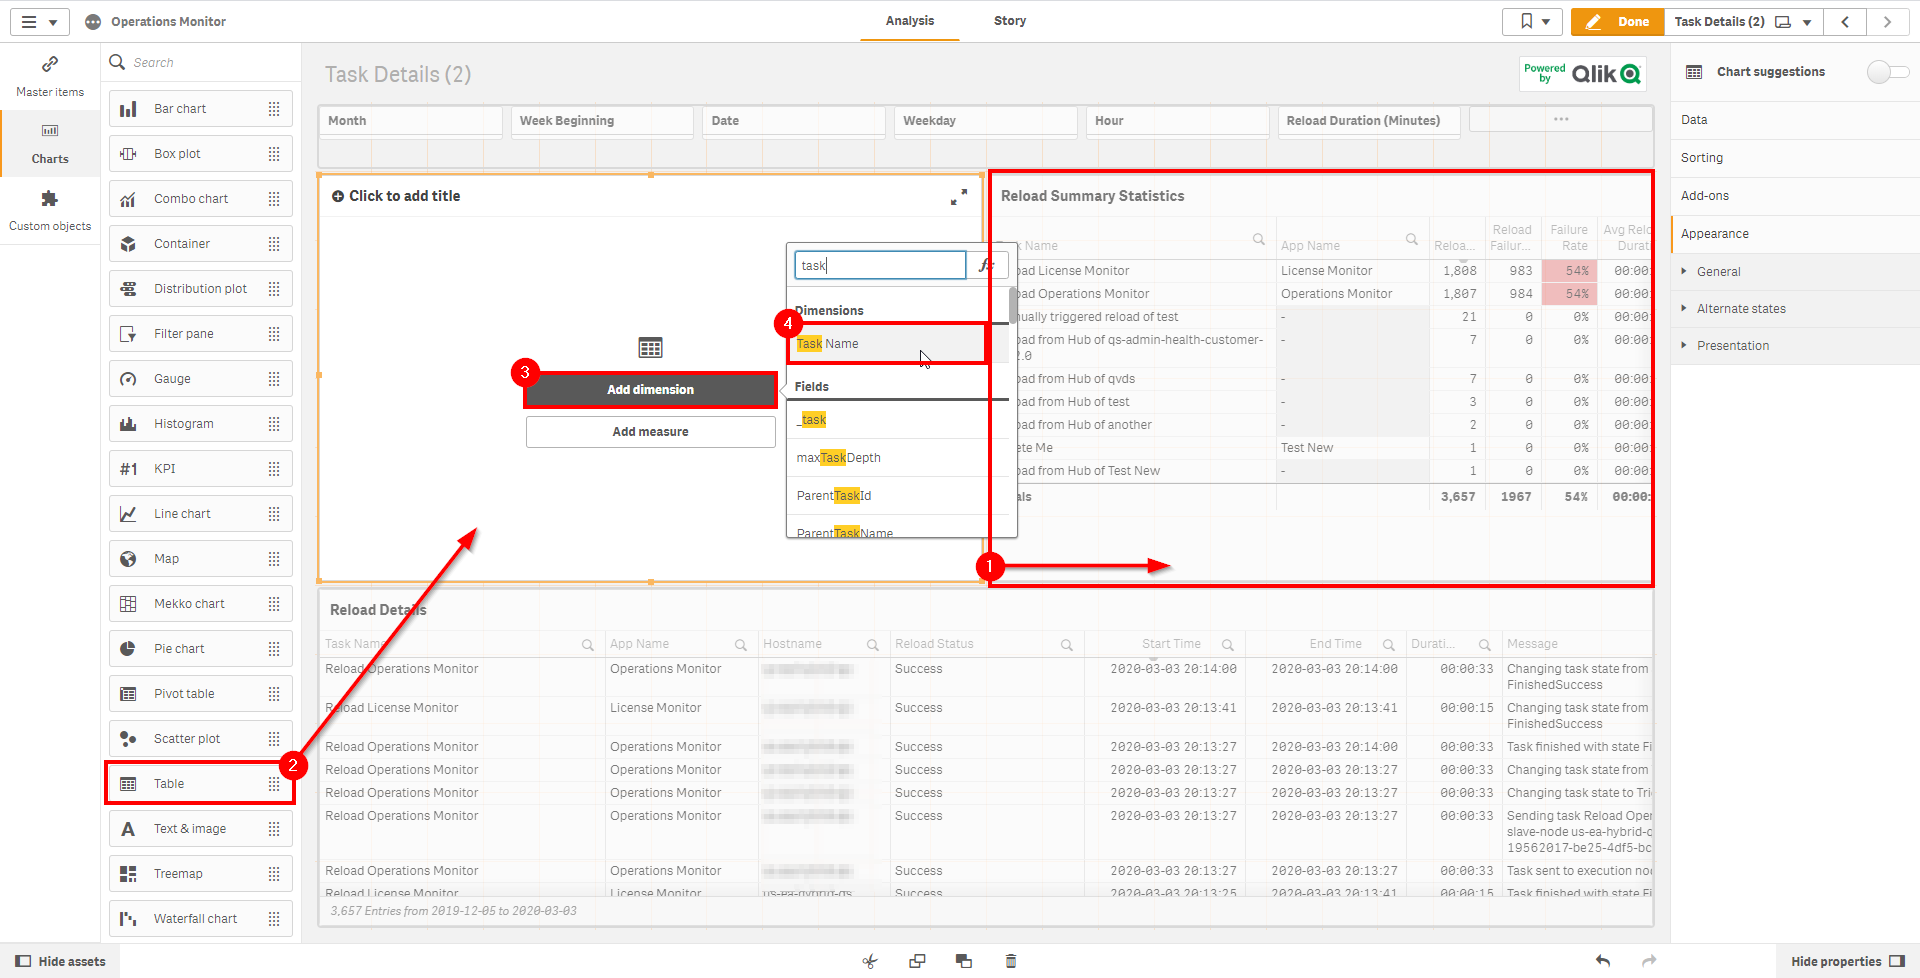Open Master items panel

pos(50,76)
